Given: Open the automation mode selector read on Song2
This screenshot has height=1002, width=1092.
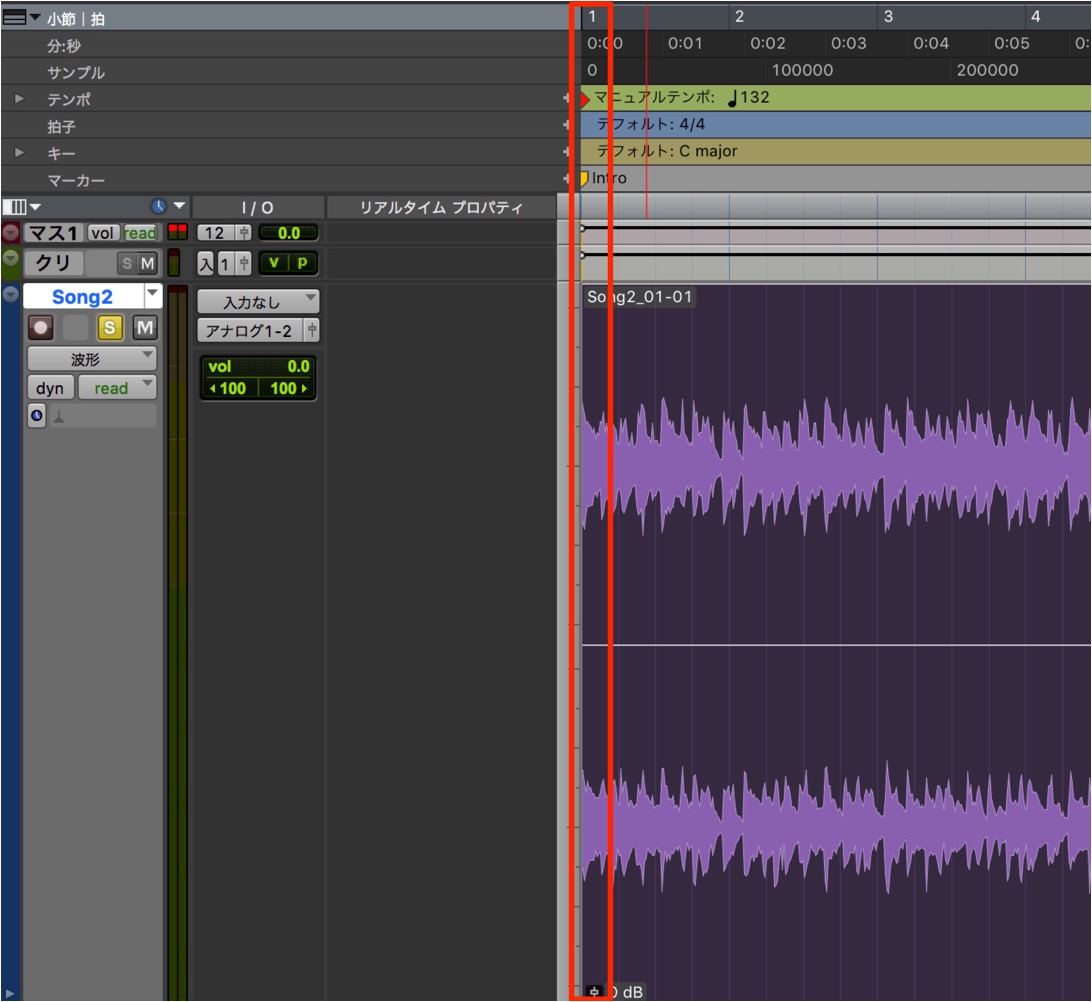Looking at the screenshot, I should pos(117,387).
